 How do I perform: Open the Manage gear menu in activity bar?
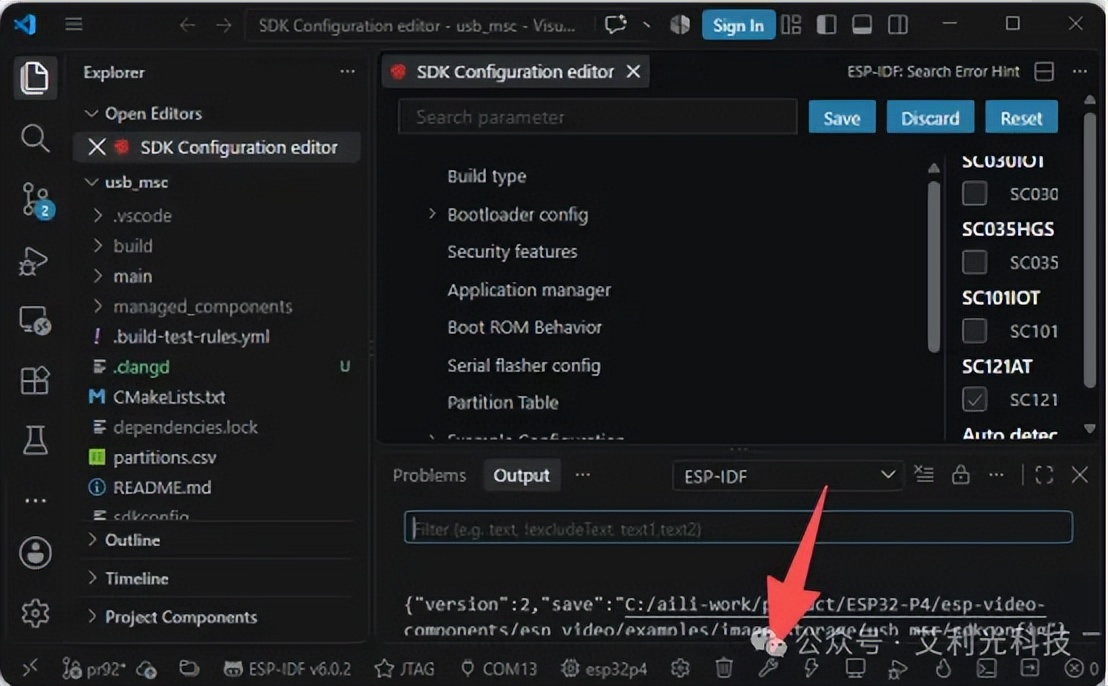(x=35, y=613)
